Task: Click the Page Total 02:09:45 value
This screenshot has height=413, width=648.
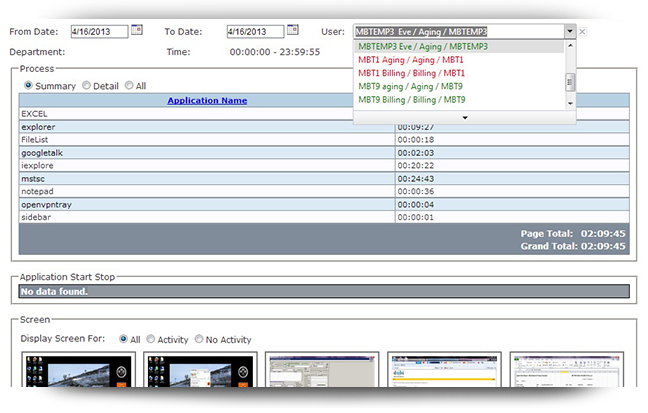Action: point(603,234)
